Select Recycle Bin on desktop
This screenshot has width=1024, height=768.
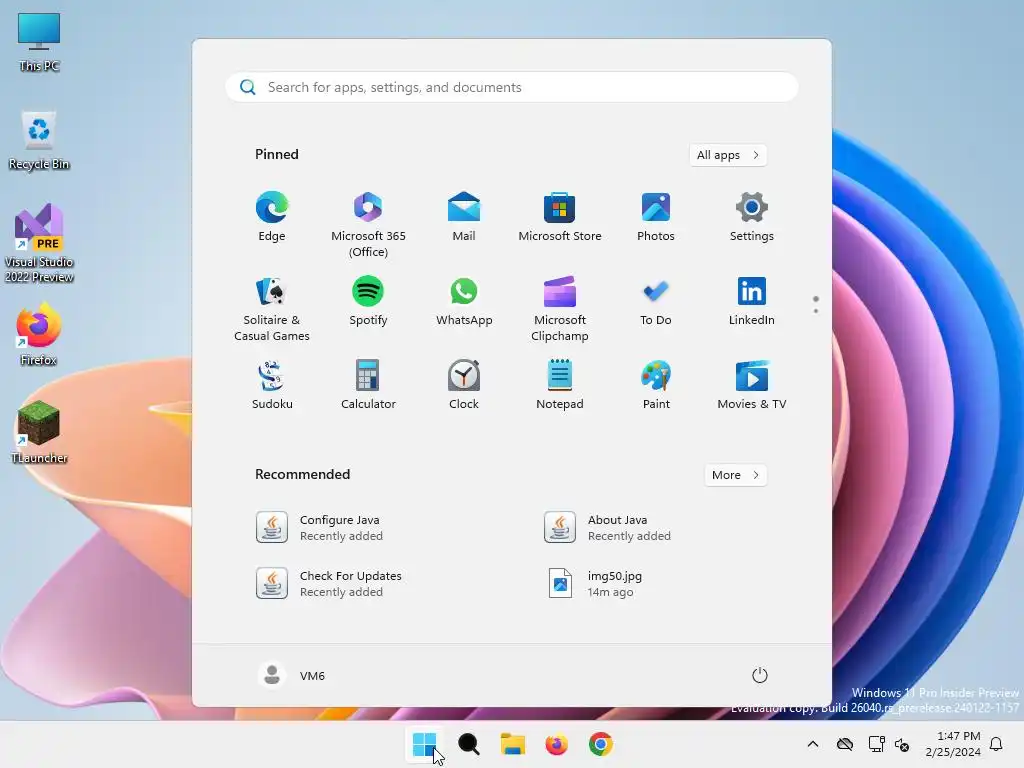39,141
